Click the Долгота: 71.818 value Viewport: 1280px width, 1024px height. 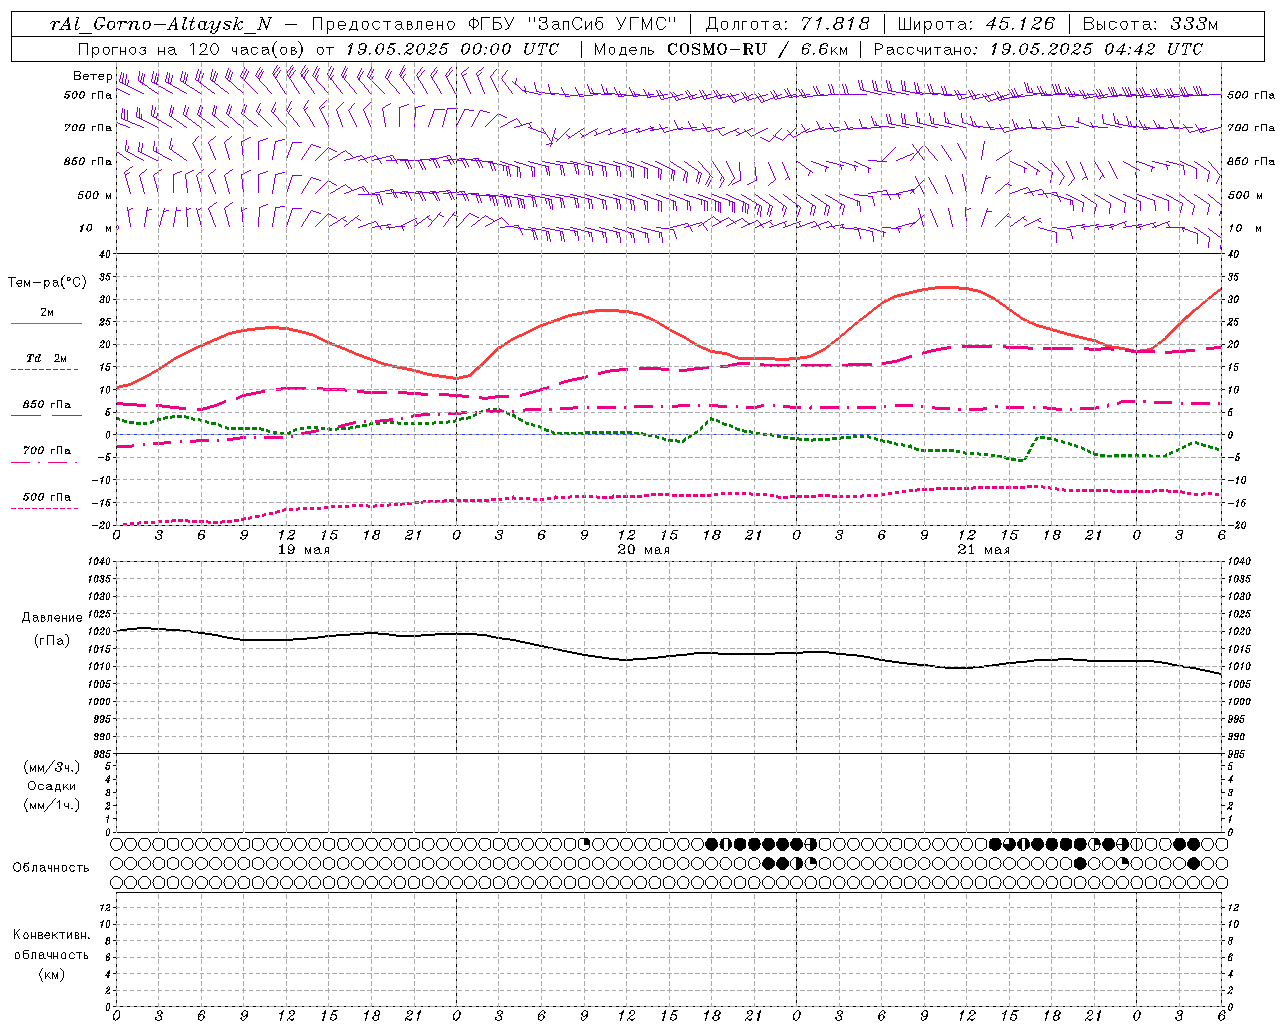point(788,24)
